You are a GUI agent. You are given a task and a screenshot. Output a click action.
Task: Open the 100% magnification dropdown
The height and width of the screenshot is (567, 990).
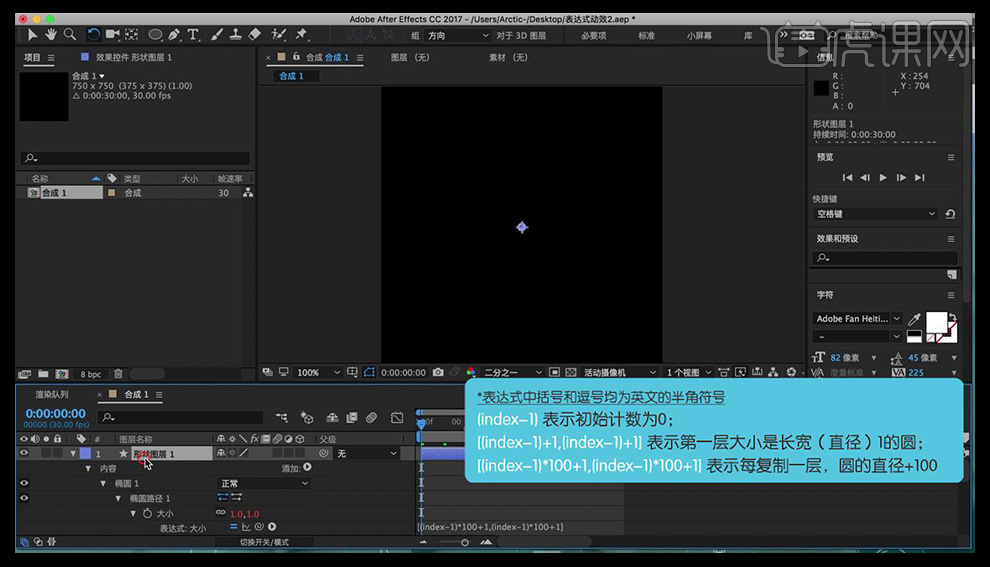click(318, 373)
